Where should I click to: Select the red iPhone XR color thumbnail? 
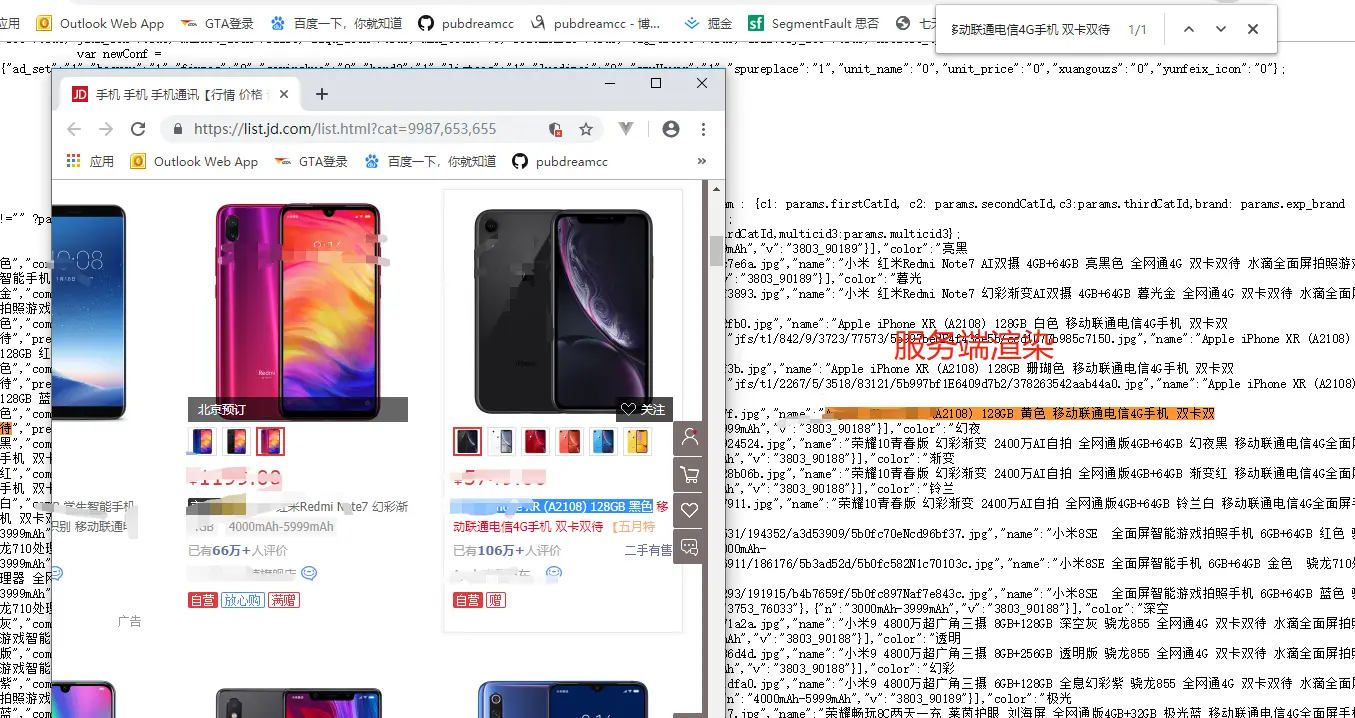coord(535,441)
